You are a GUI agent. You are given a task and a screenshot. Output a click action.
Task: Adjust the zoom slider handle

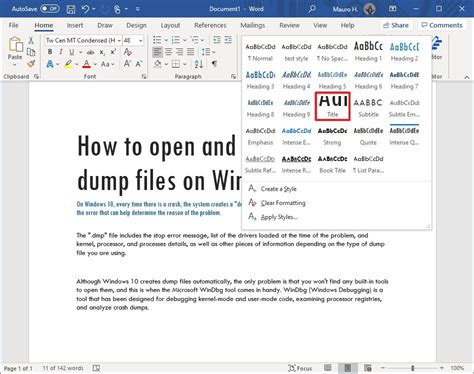(x=413, y=368)
